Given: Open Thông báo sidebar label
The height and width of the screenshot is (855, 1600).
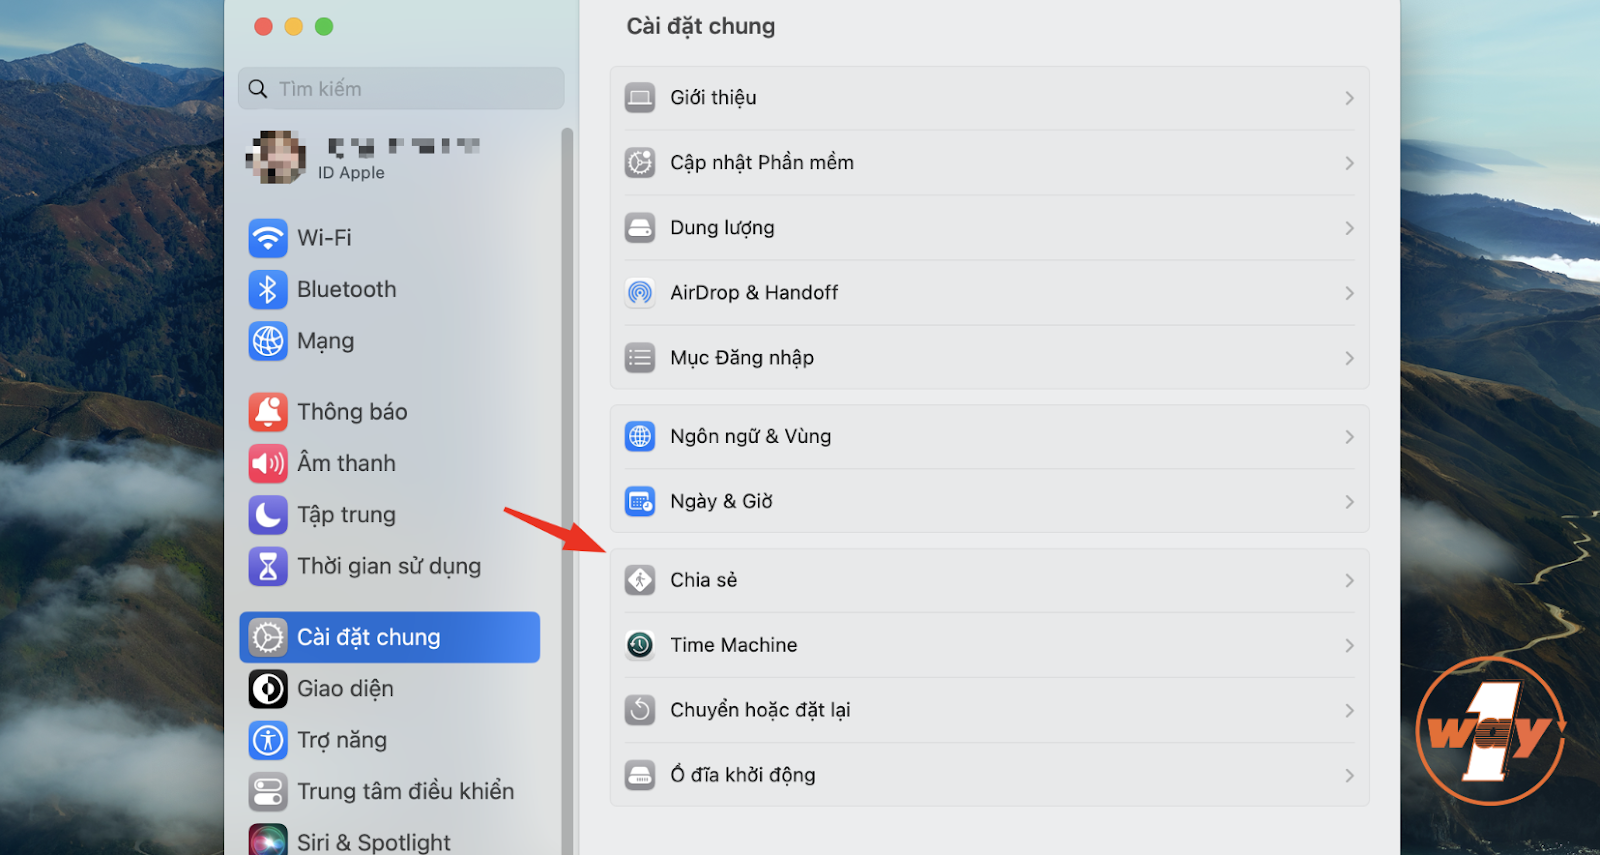Looking at the screenshot, I should coord(352,412).
